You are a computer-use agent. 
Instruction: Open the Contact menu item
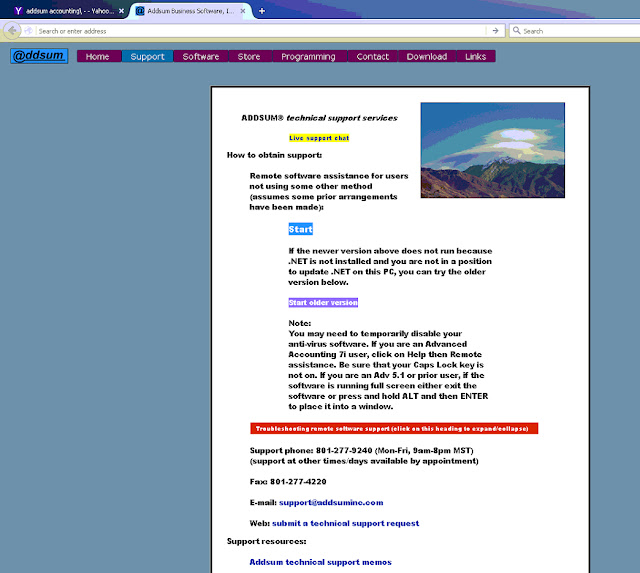click(x=373, y=56)
